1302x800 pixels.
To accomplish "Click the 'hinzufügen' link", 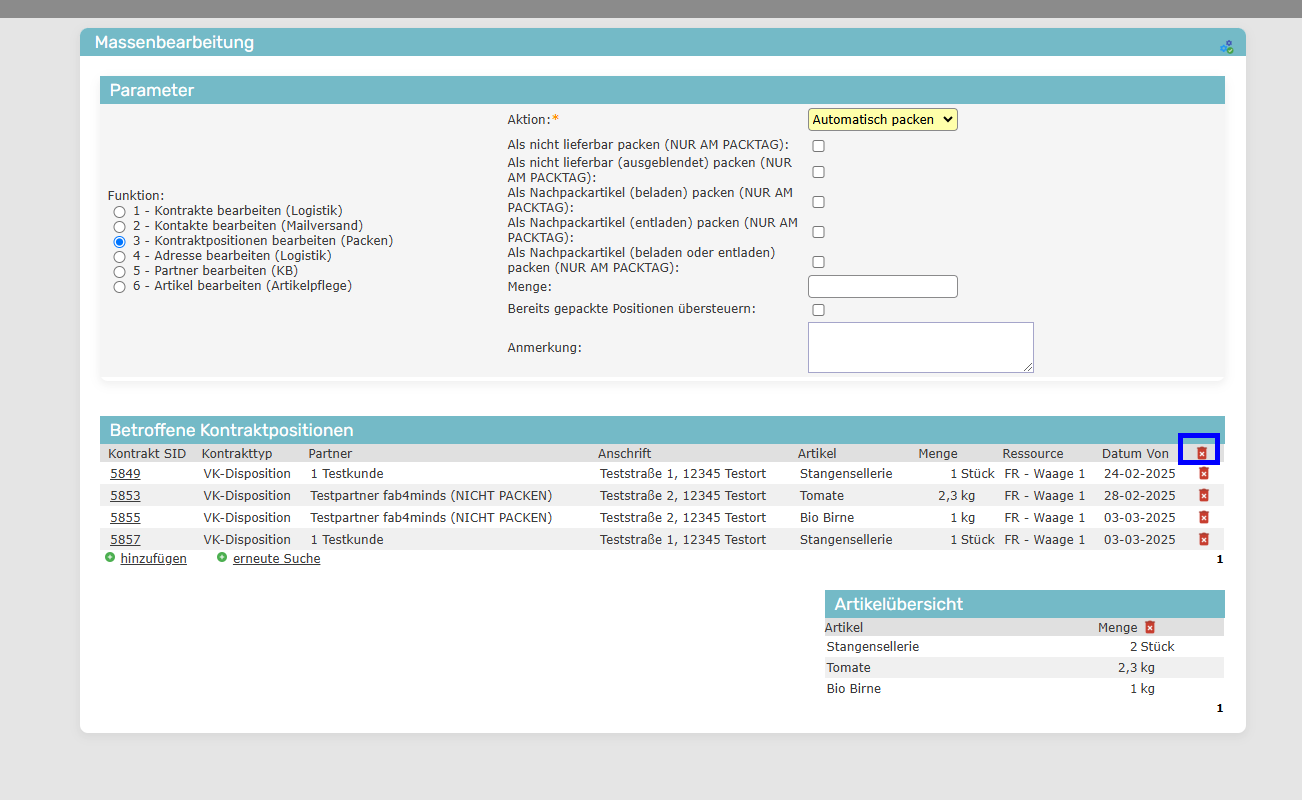I will pyautogui.click(x=153, y=559).
